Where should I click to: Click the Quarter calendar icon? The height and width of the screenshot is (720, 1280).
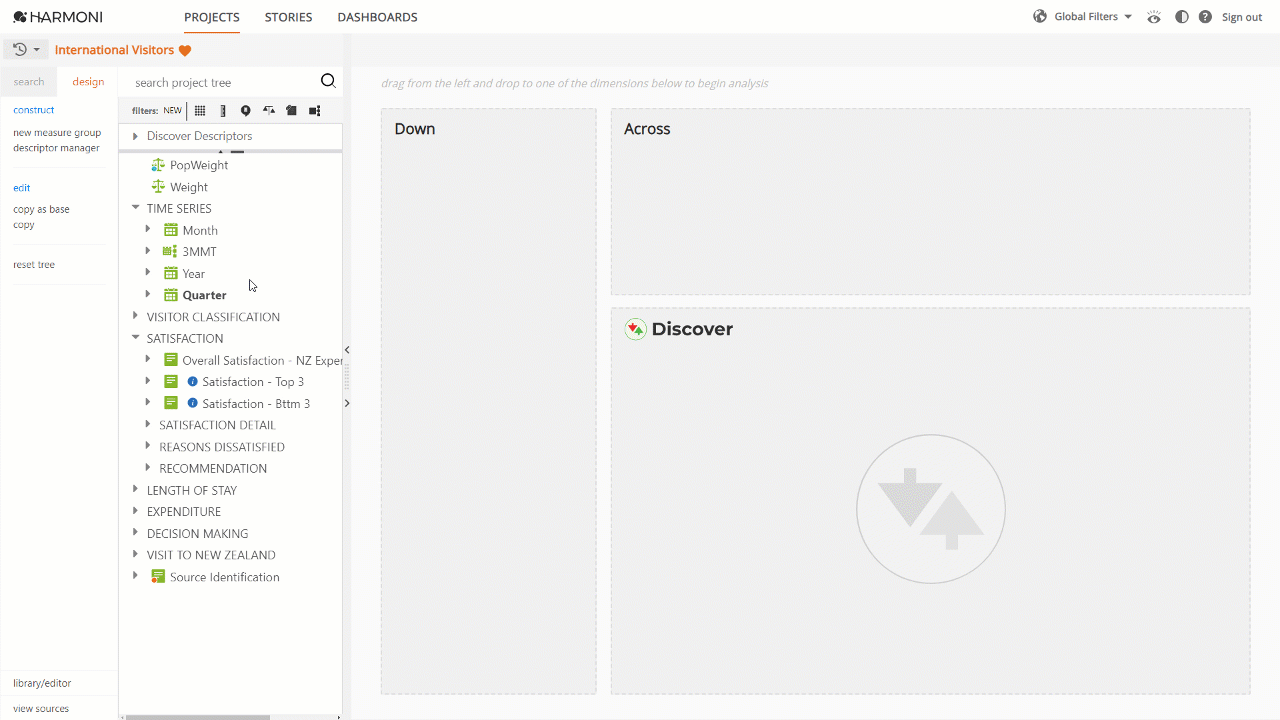tap(171, 295)
